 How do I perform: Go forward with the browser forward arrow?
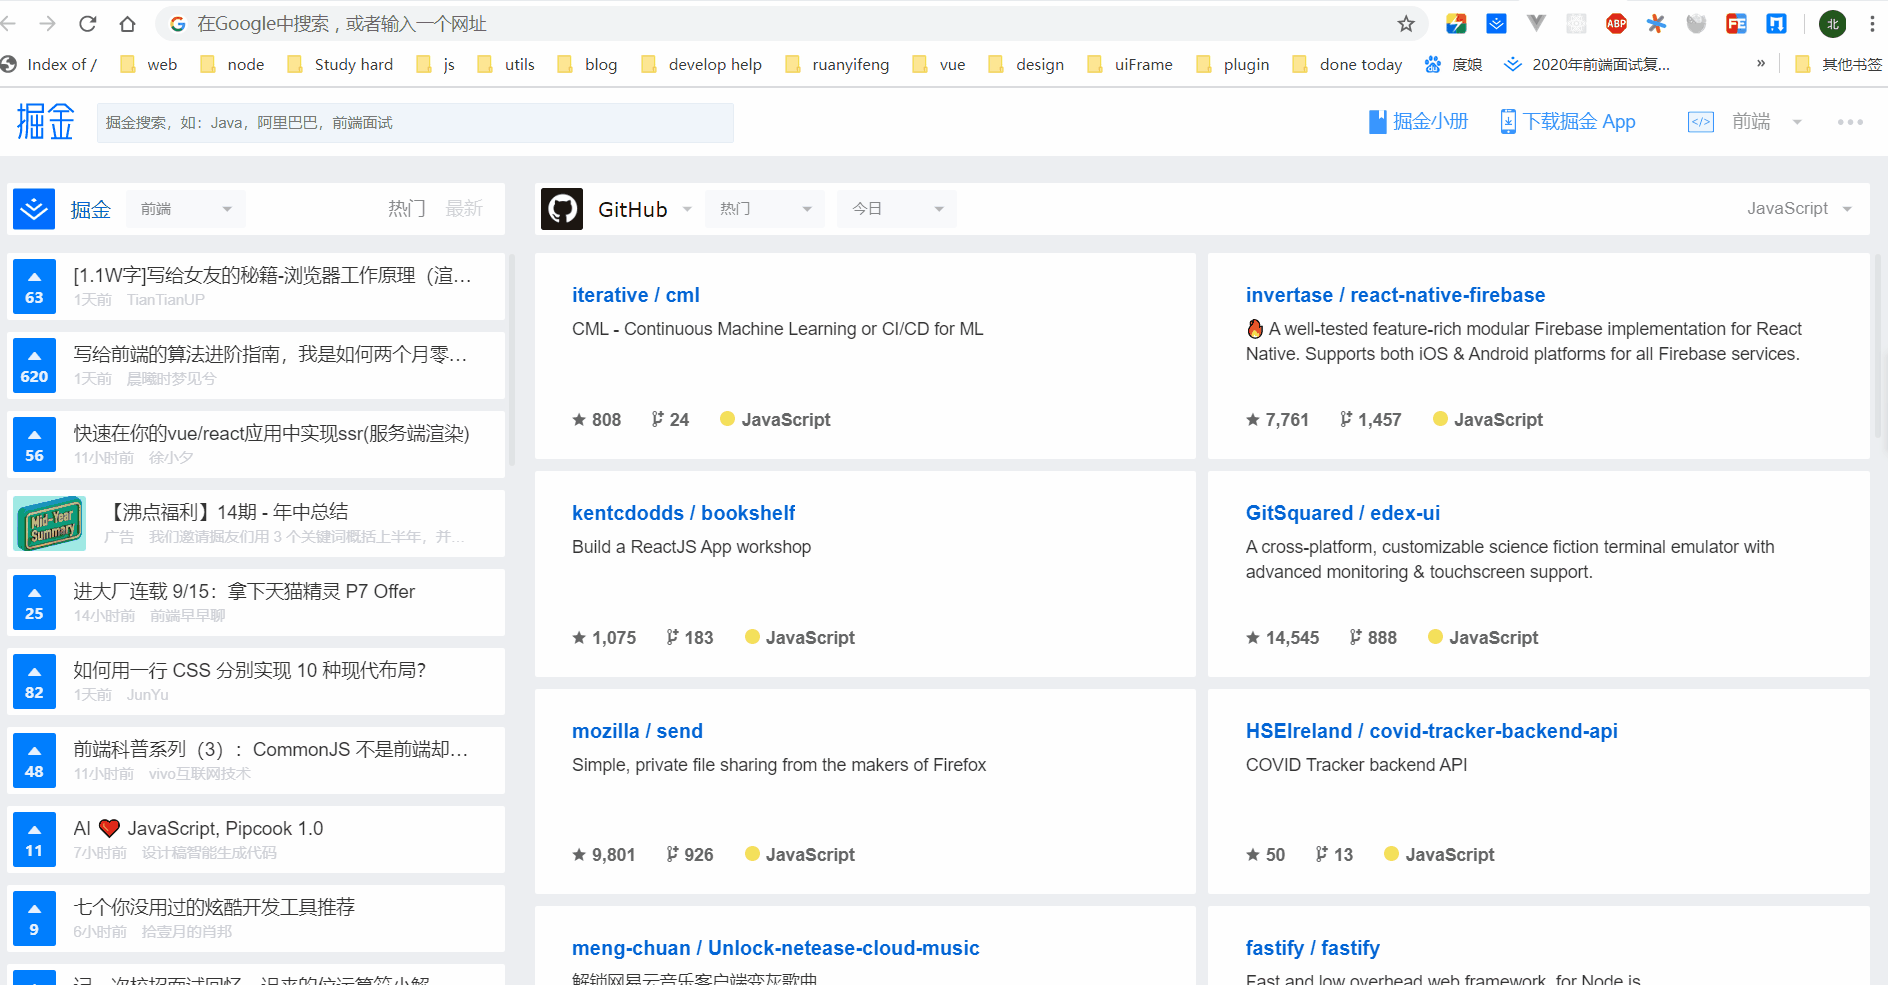pyautogui.click(x=47, y=23)
